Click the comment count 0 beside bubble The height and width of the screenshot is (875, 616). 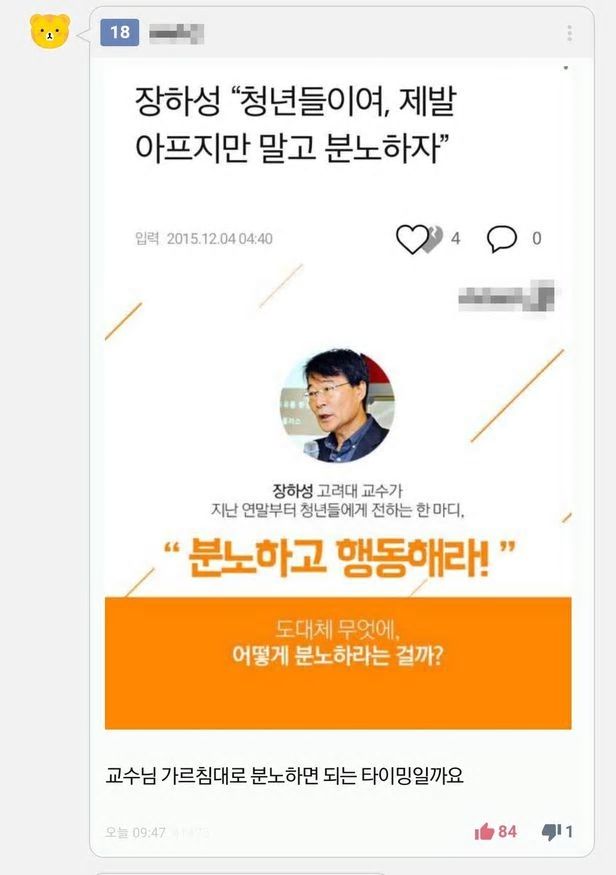536,239
